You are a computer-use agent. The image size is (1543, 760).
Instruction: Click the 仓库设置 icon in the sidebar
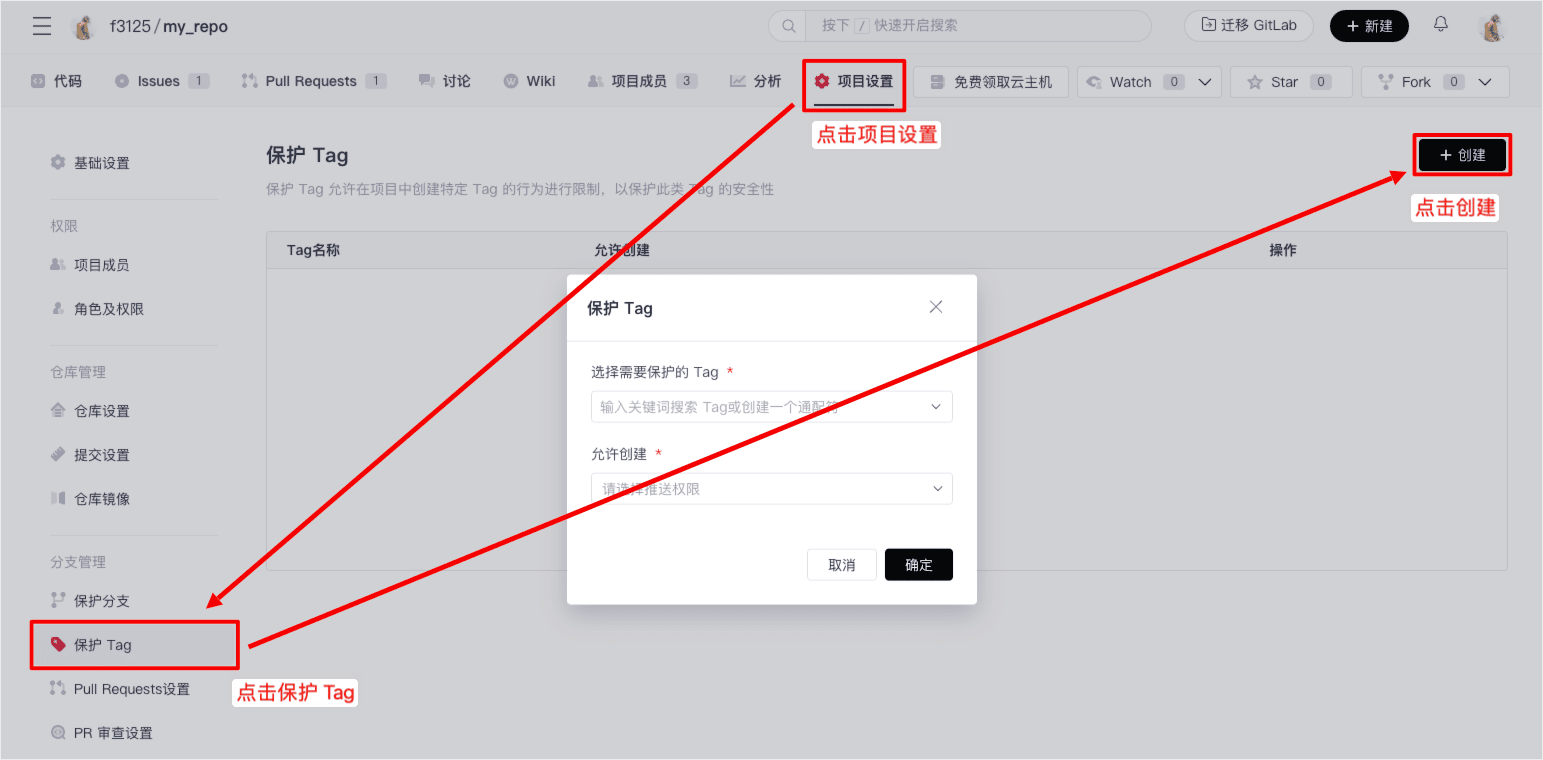point(58,410)
